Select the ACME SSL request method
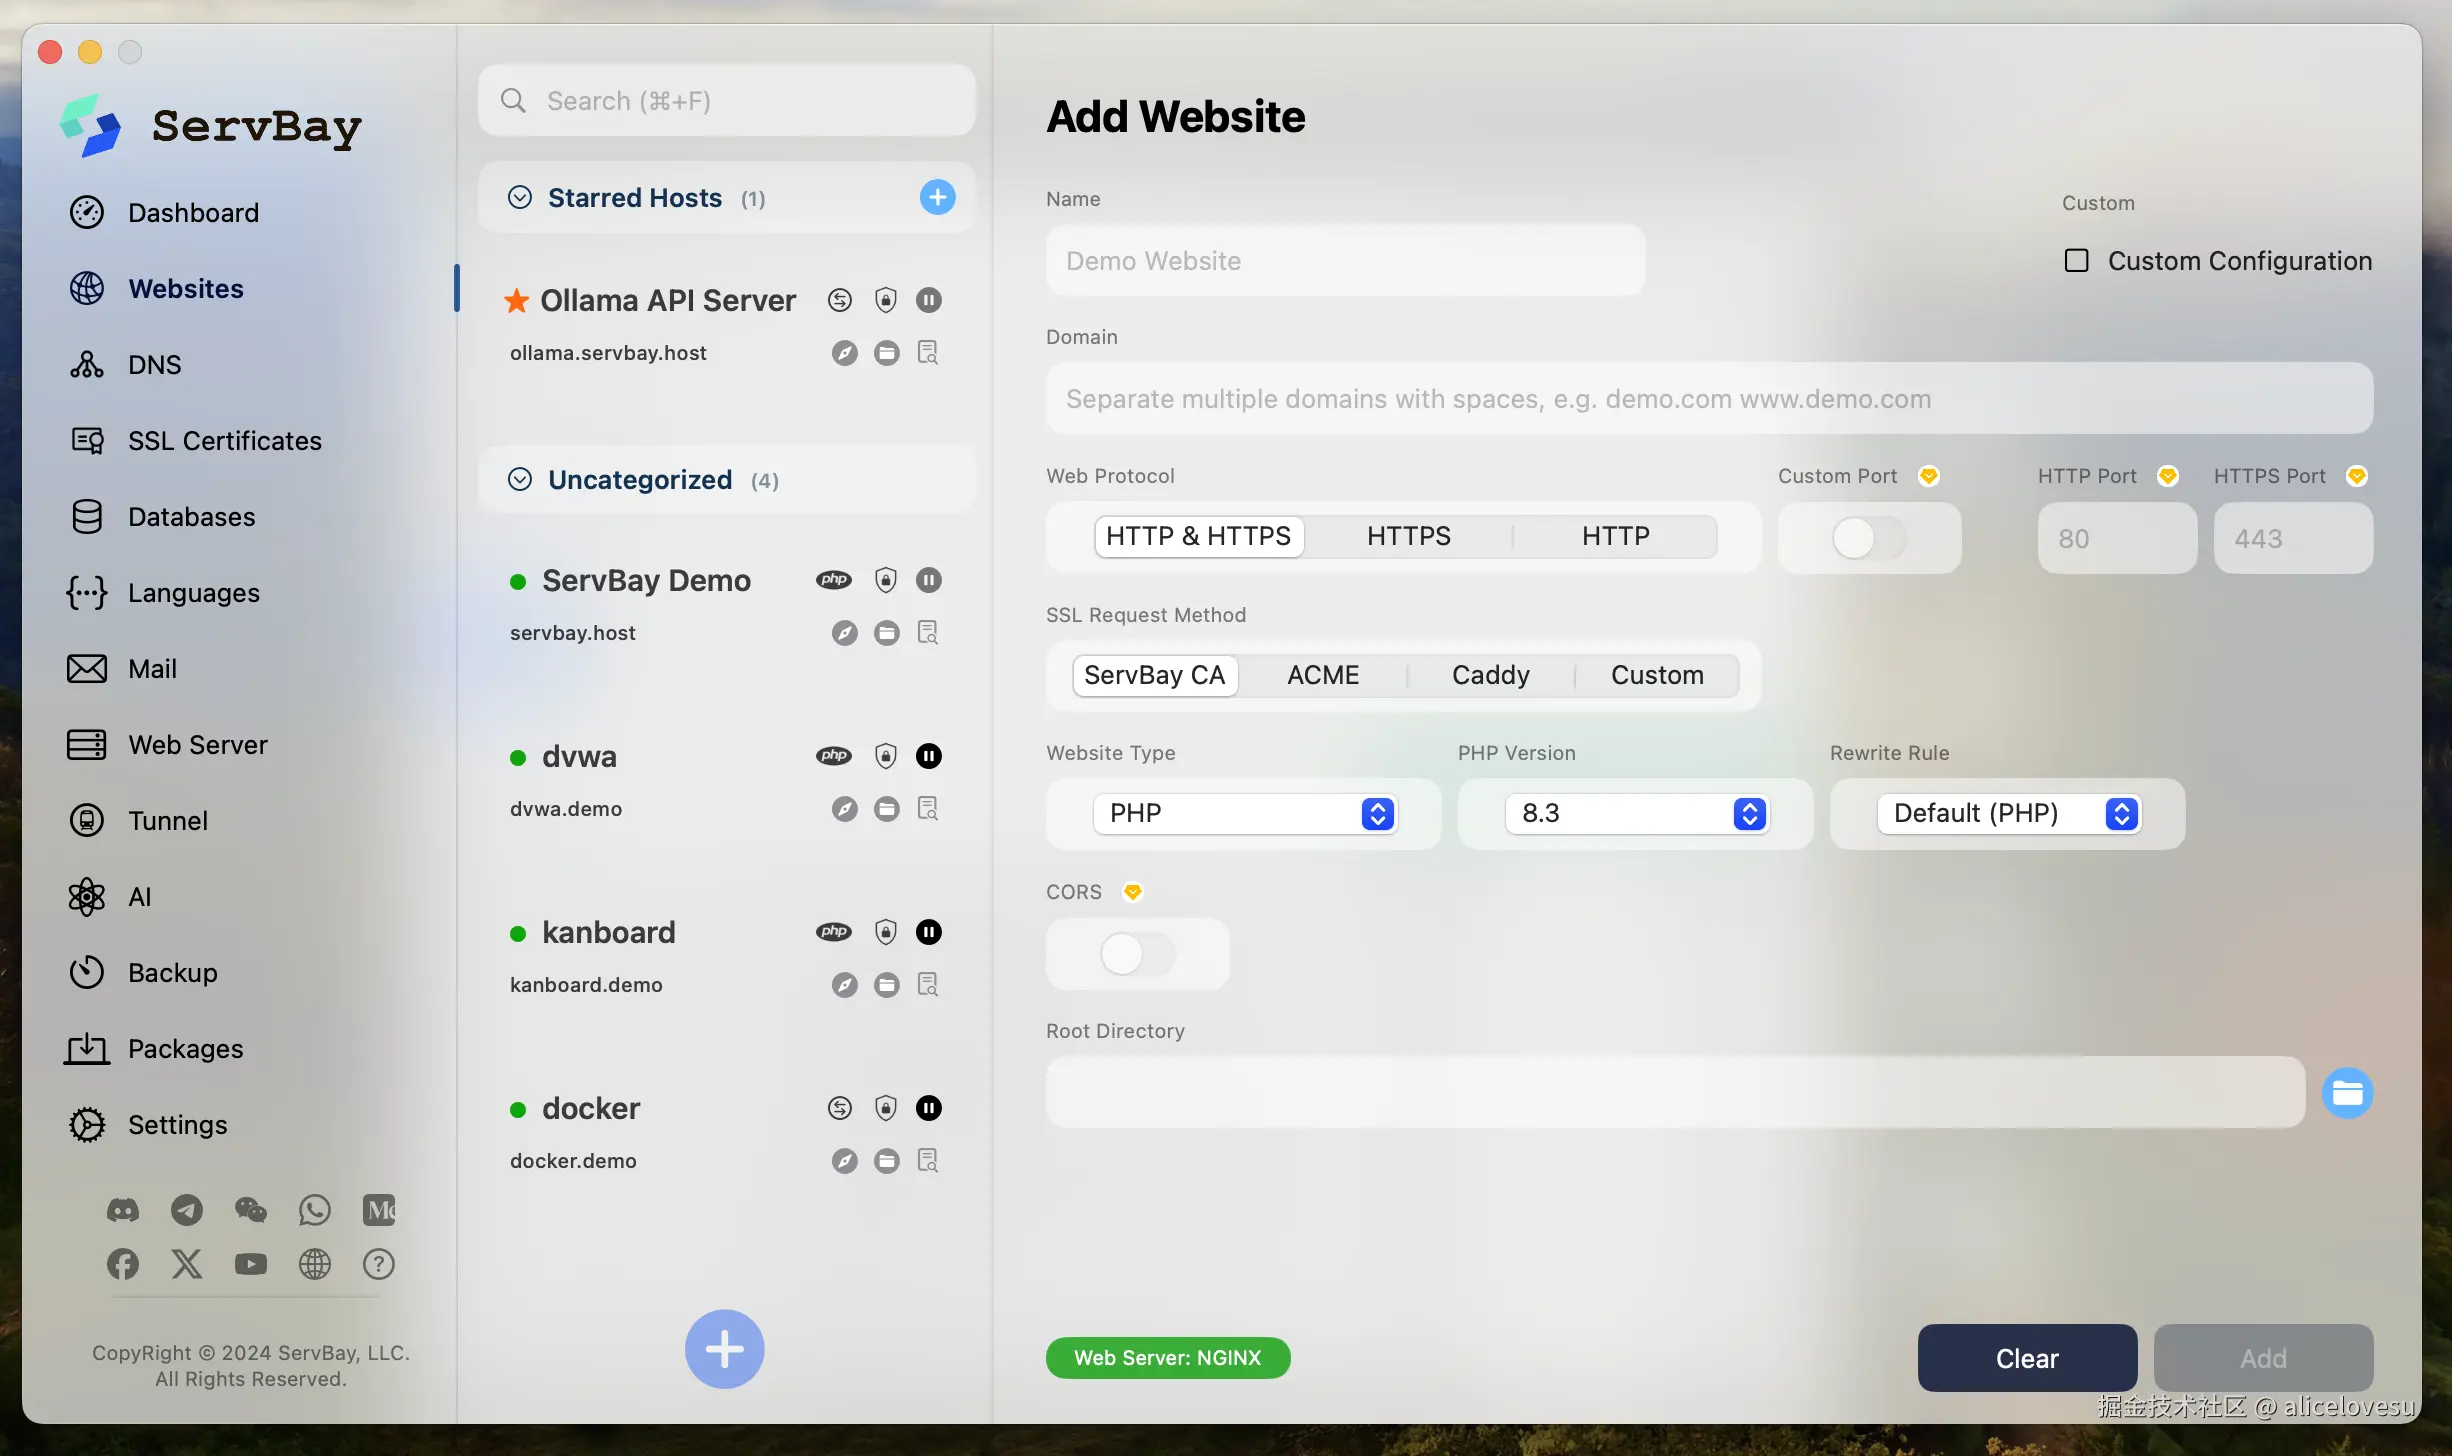Viewport: 2452px width, 1456px height. pos(1322,675)
